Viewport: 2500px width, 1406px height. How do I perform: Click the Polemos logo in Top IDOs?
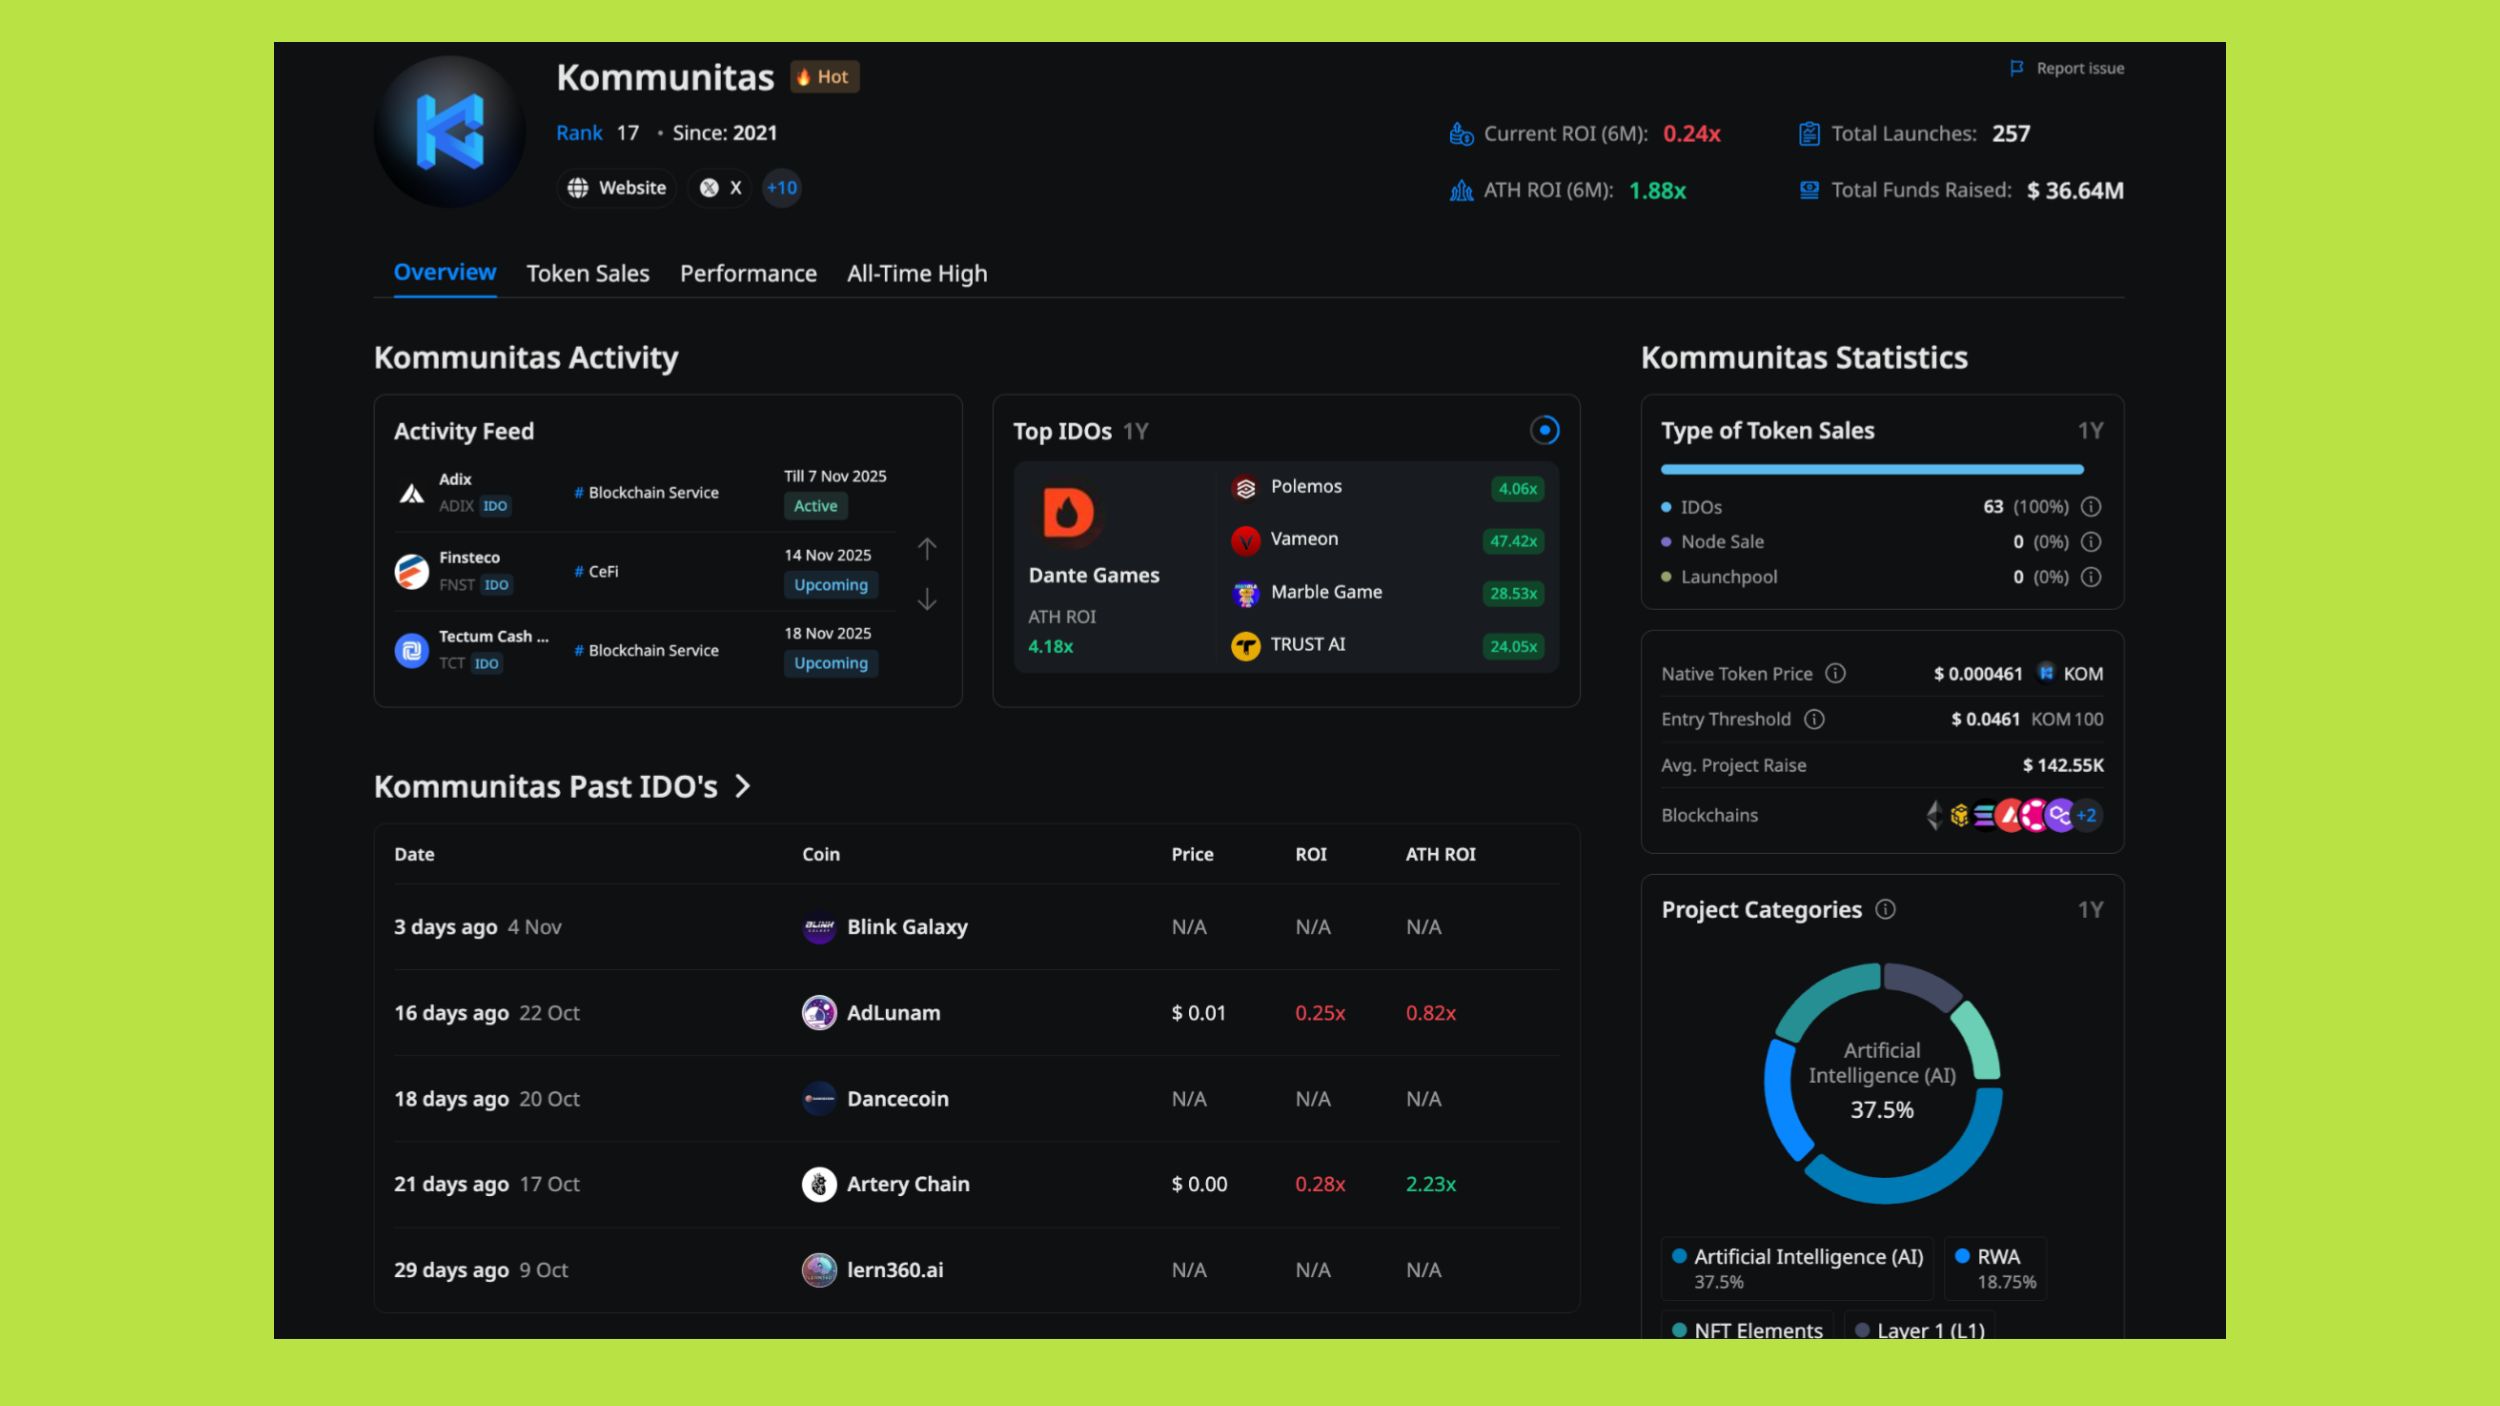[1245, 487]
